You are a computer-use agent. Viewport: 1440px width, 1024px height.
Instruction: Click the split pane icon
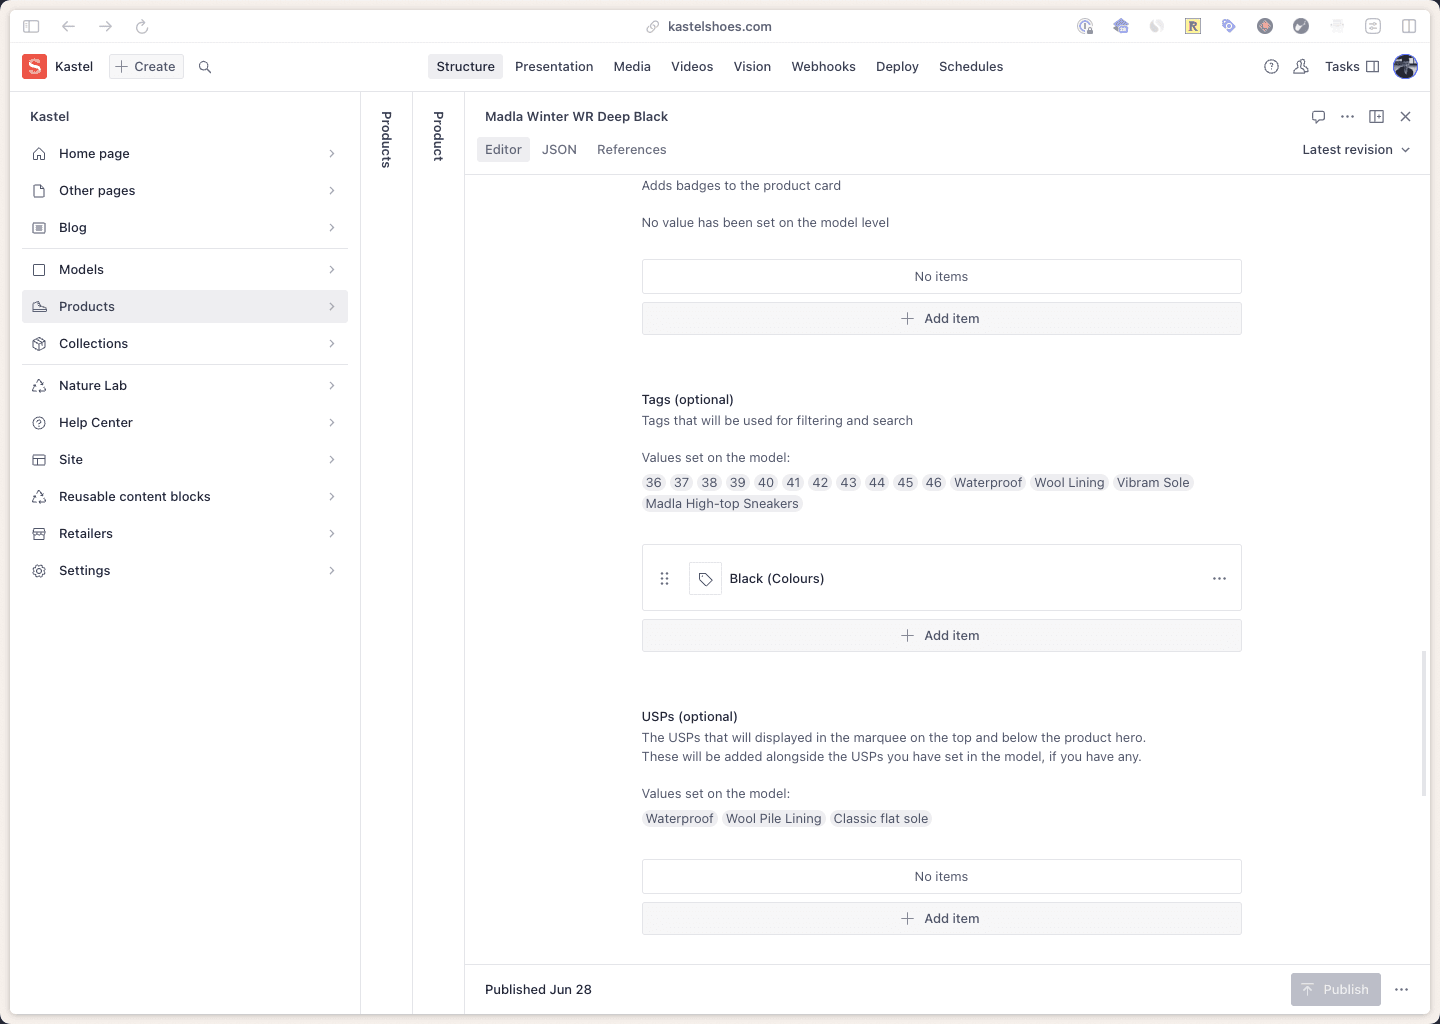point(1376,117)
